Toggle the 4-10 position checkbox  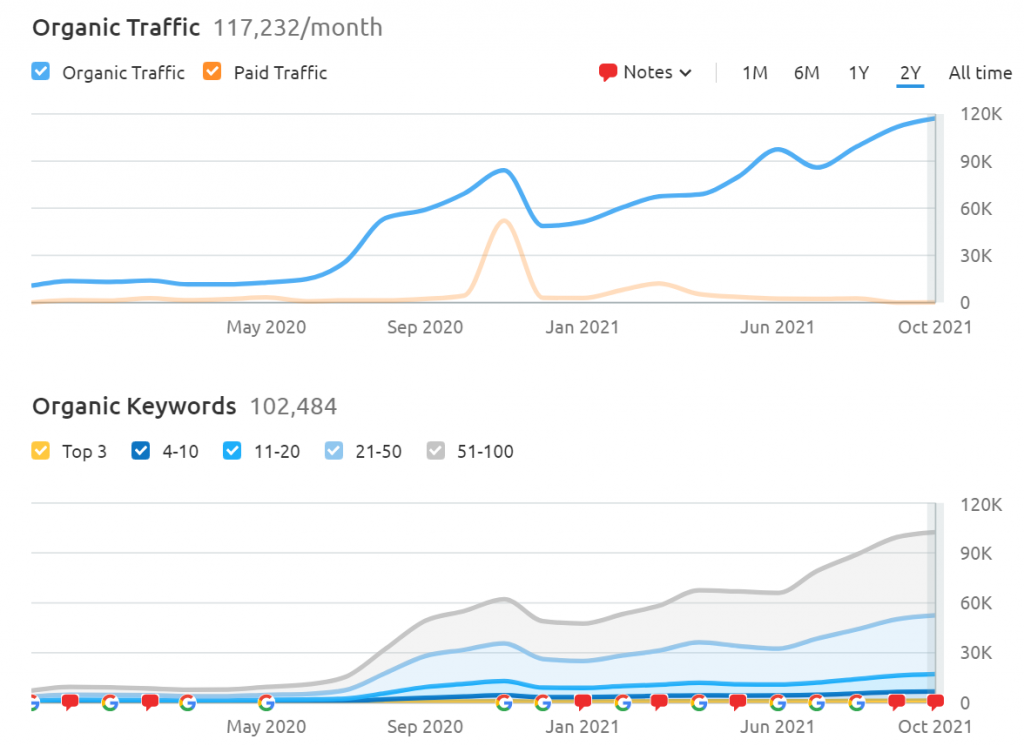click(141, 451)
